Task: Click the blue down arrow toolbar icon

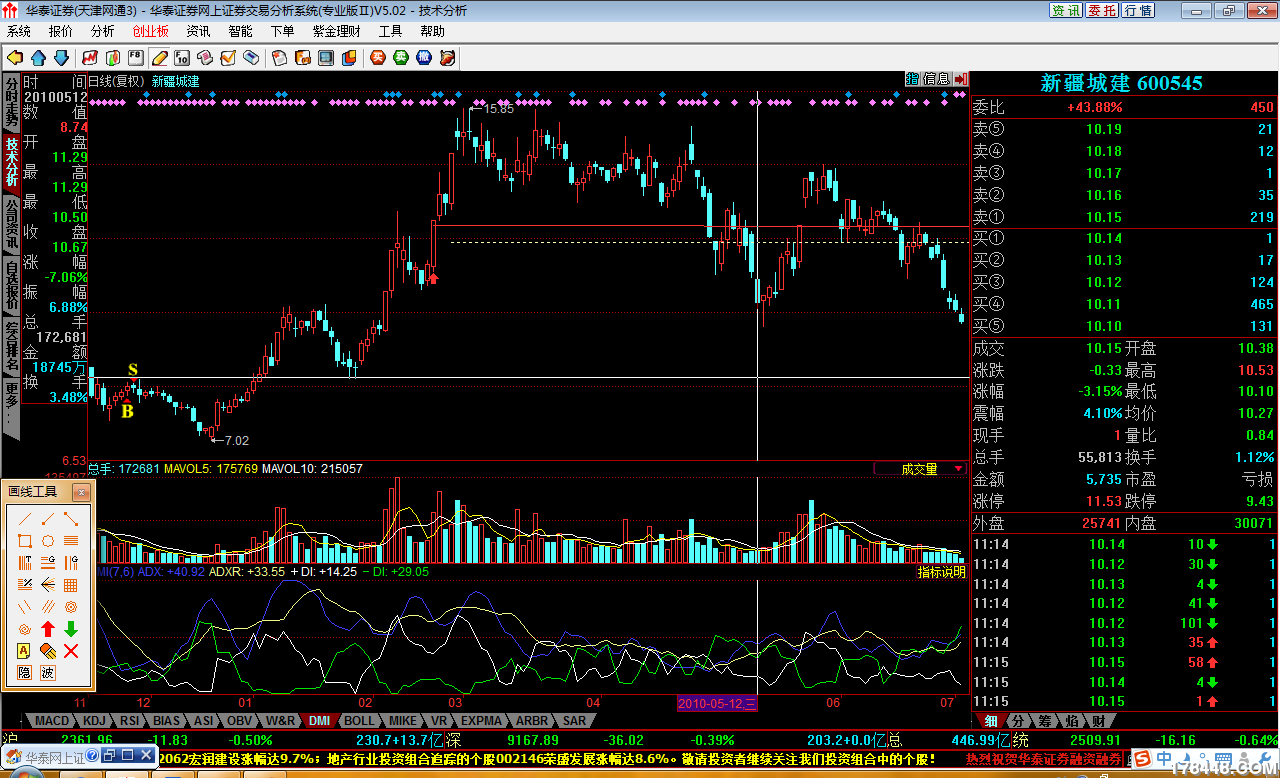Action: 61,58
